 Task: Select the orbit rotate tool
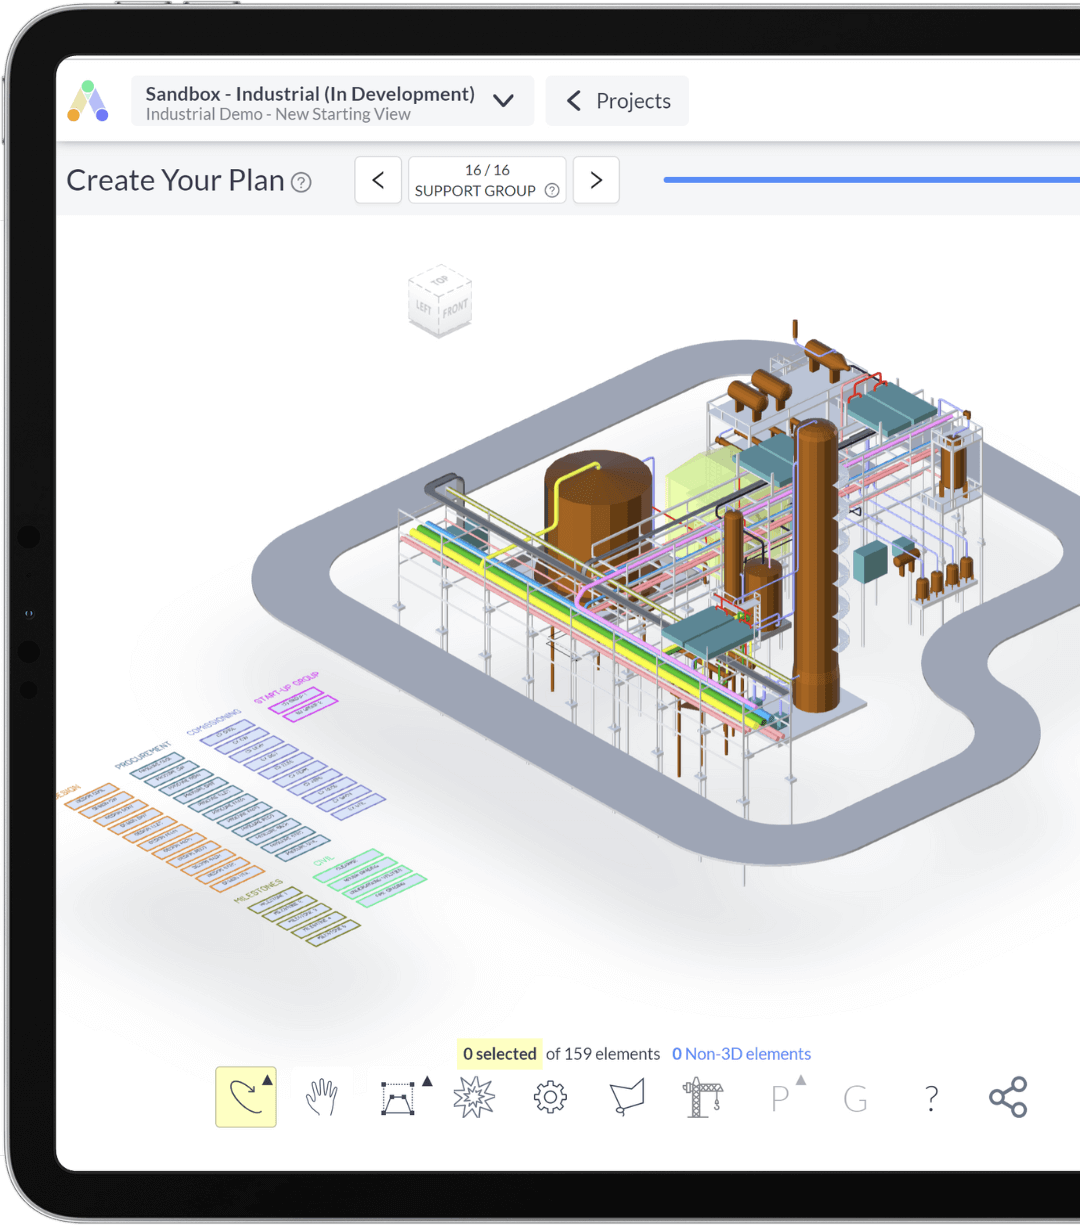tap(245, 1096)
